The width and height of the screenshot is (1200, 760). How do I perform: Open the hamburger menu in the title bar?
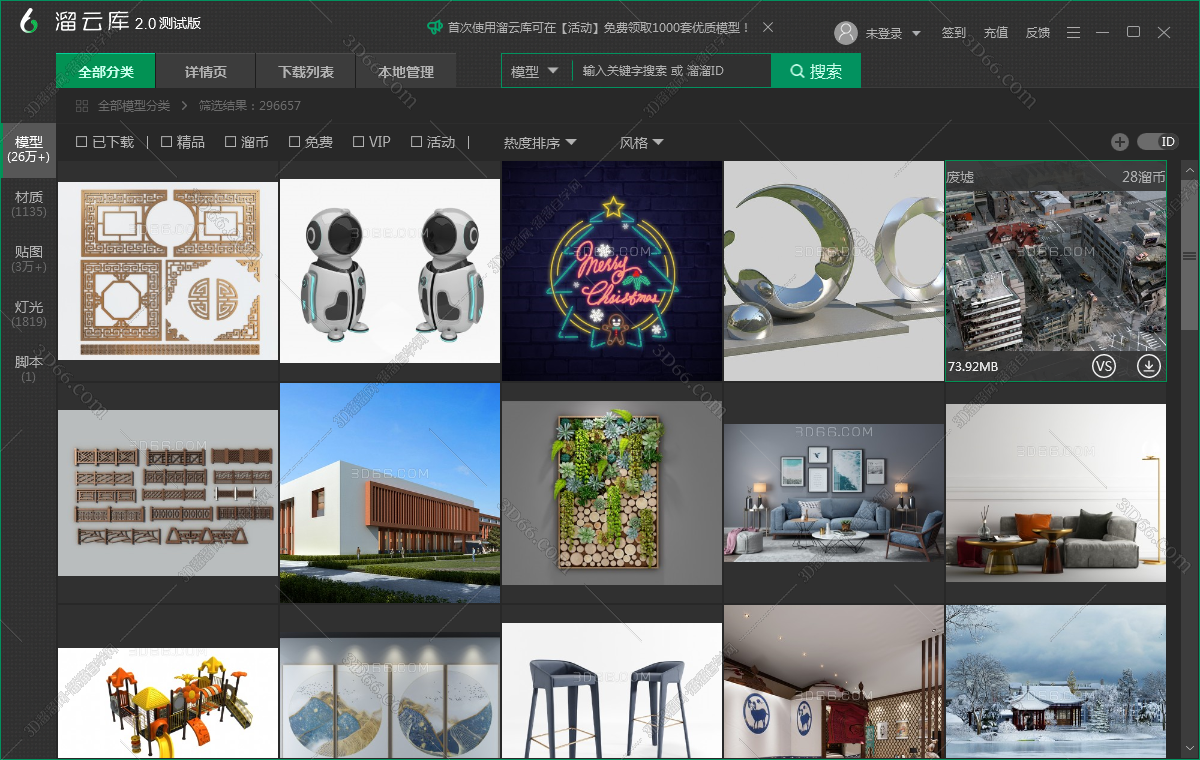coord(1073,33)
